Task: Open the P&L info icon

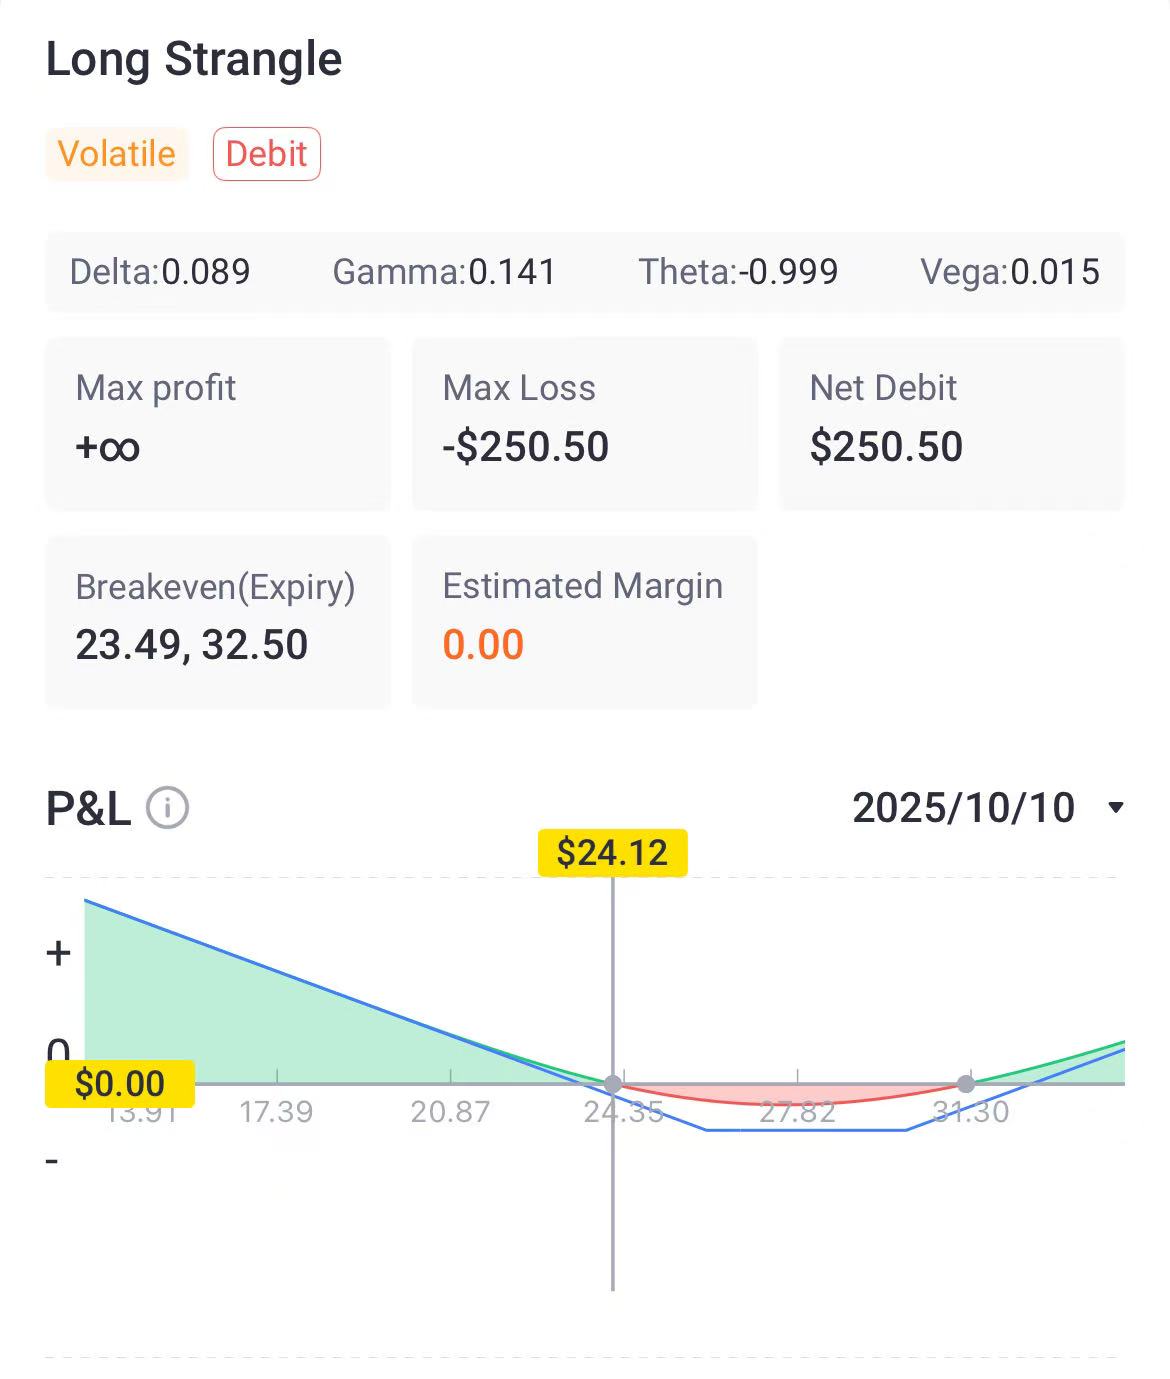Action: [x=168, y=808]
